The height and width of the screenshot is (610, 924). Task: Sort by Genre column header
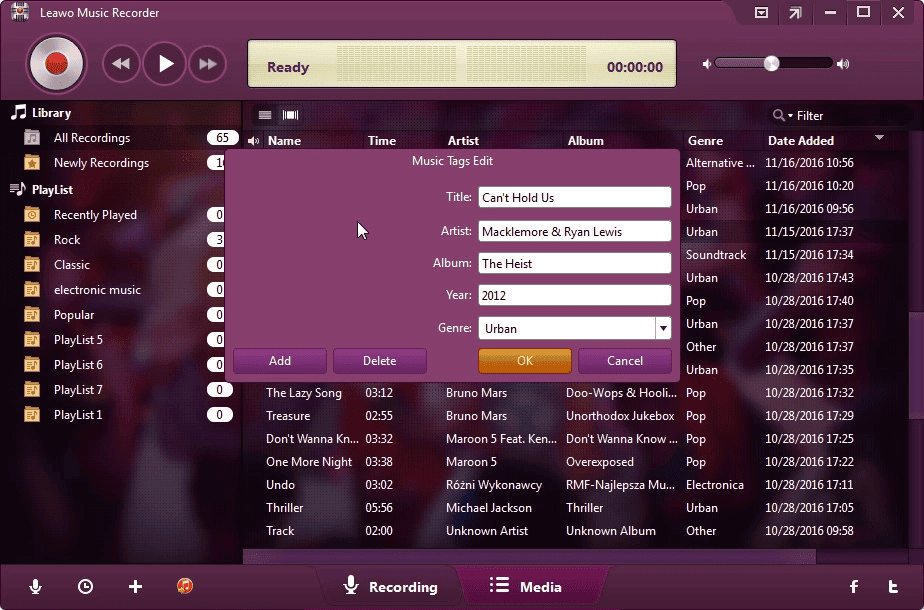click(x=705, y=140)
